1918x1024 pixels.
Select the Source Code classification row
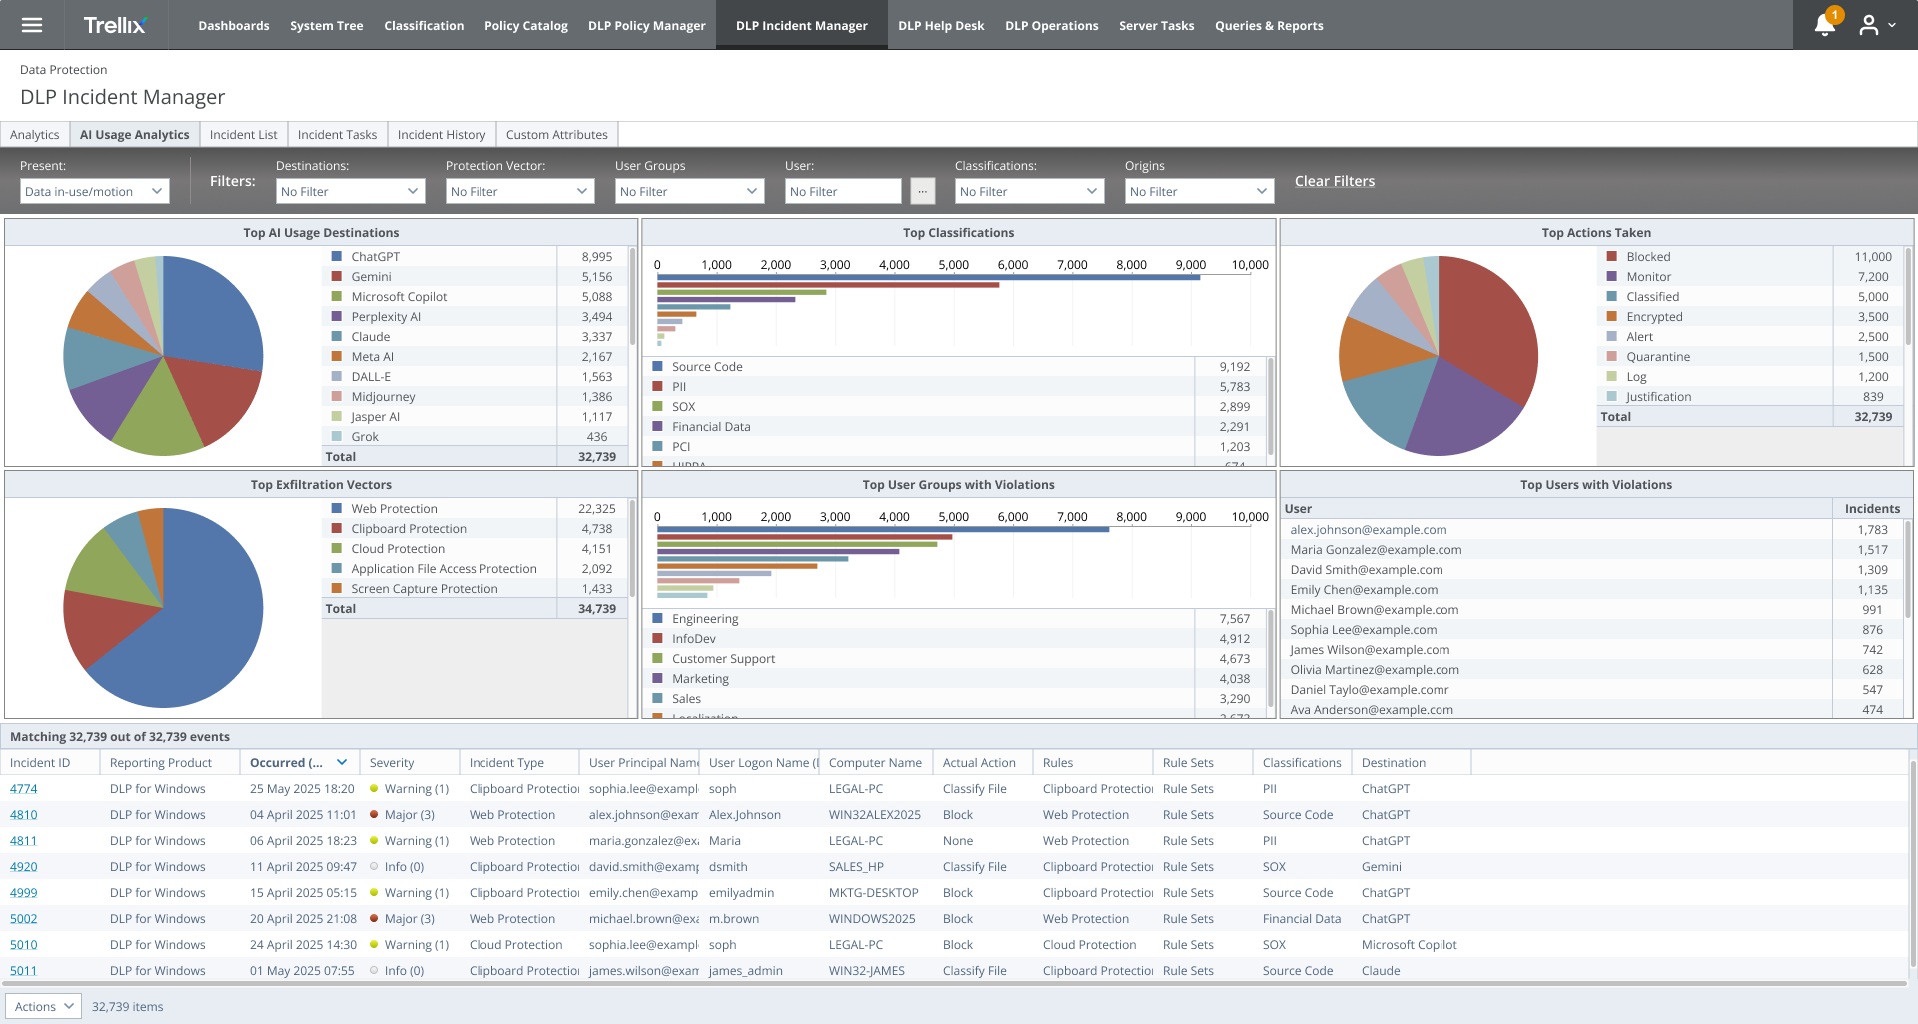tap(955, 367)
